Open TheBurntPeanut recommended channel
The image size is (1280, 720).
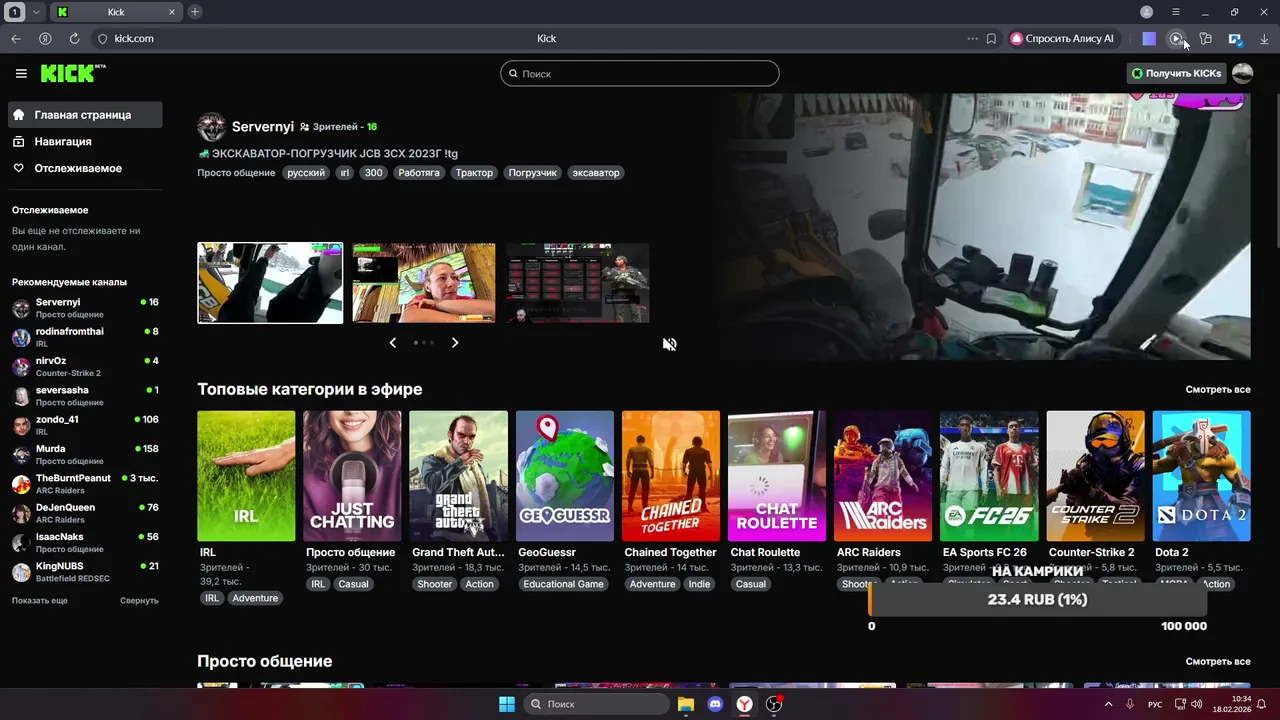tap(85, 484)
